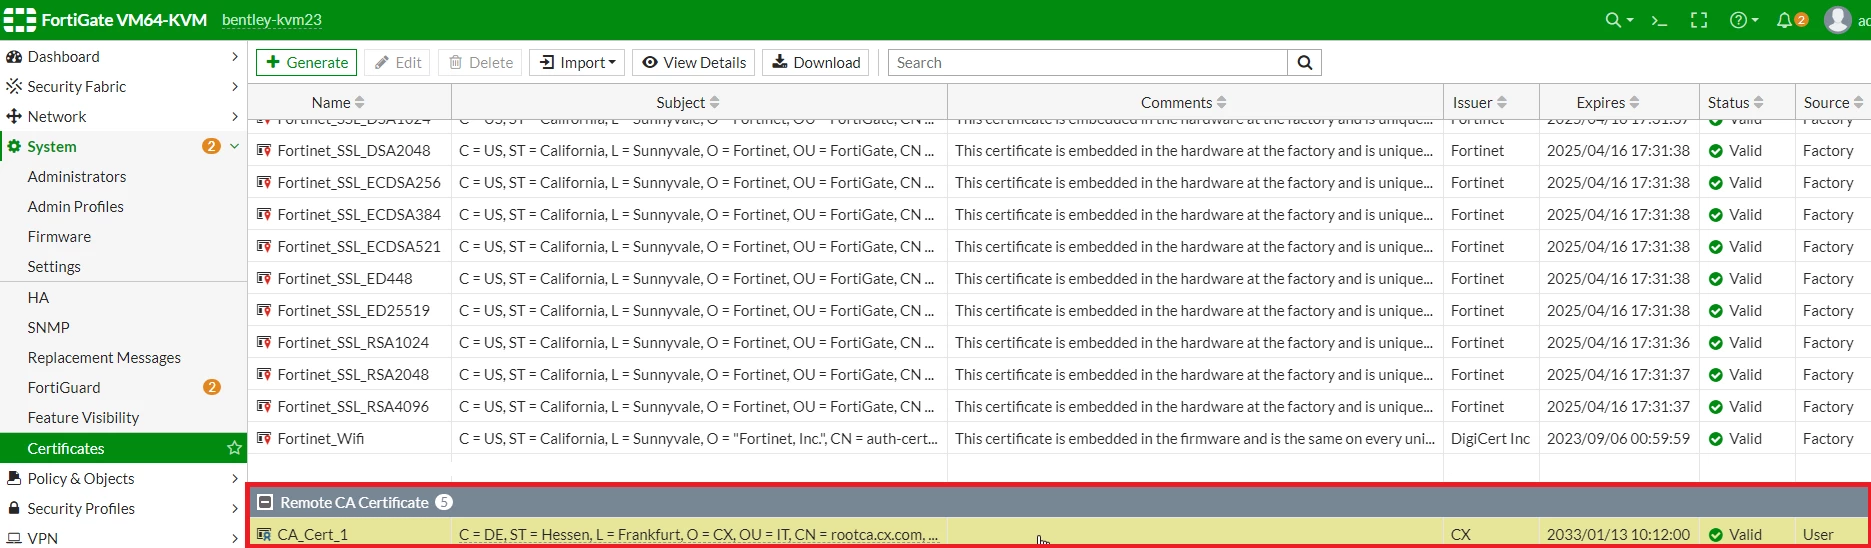Sort by the Comments column header
The image size is (1871, 548).
[1184, 102]
